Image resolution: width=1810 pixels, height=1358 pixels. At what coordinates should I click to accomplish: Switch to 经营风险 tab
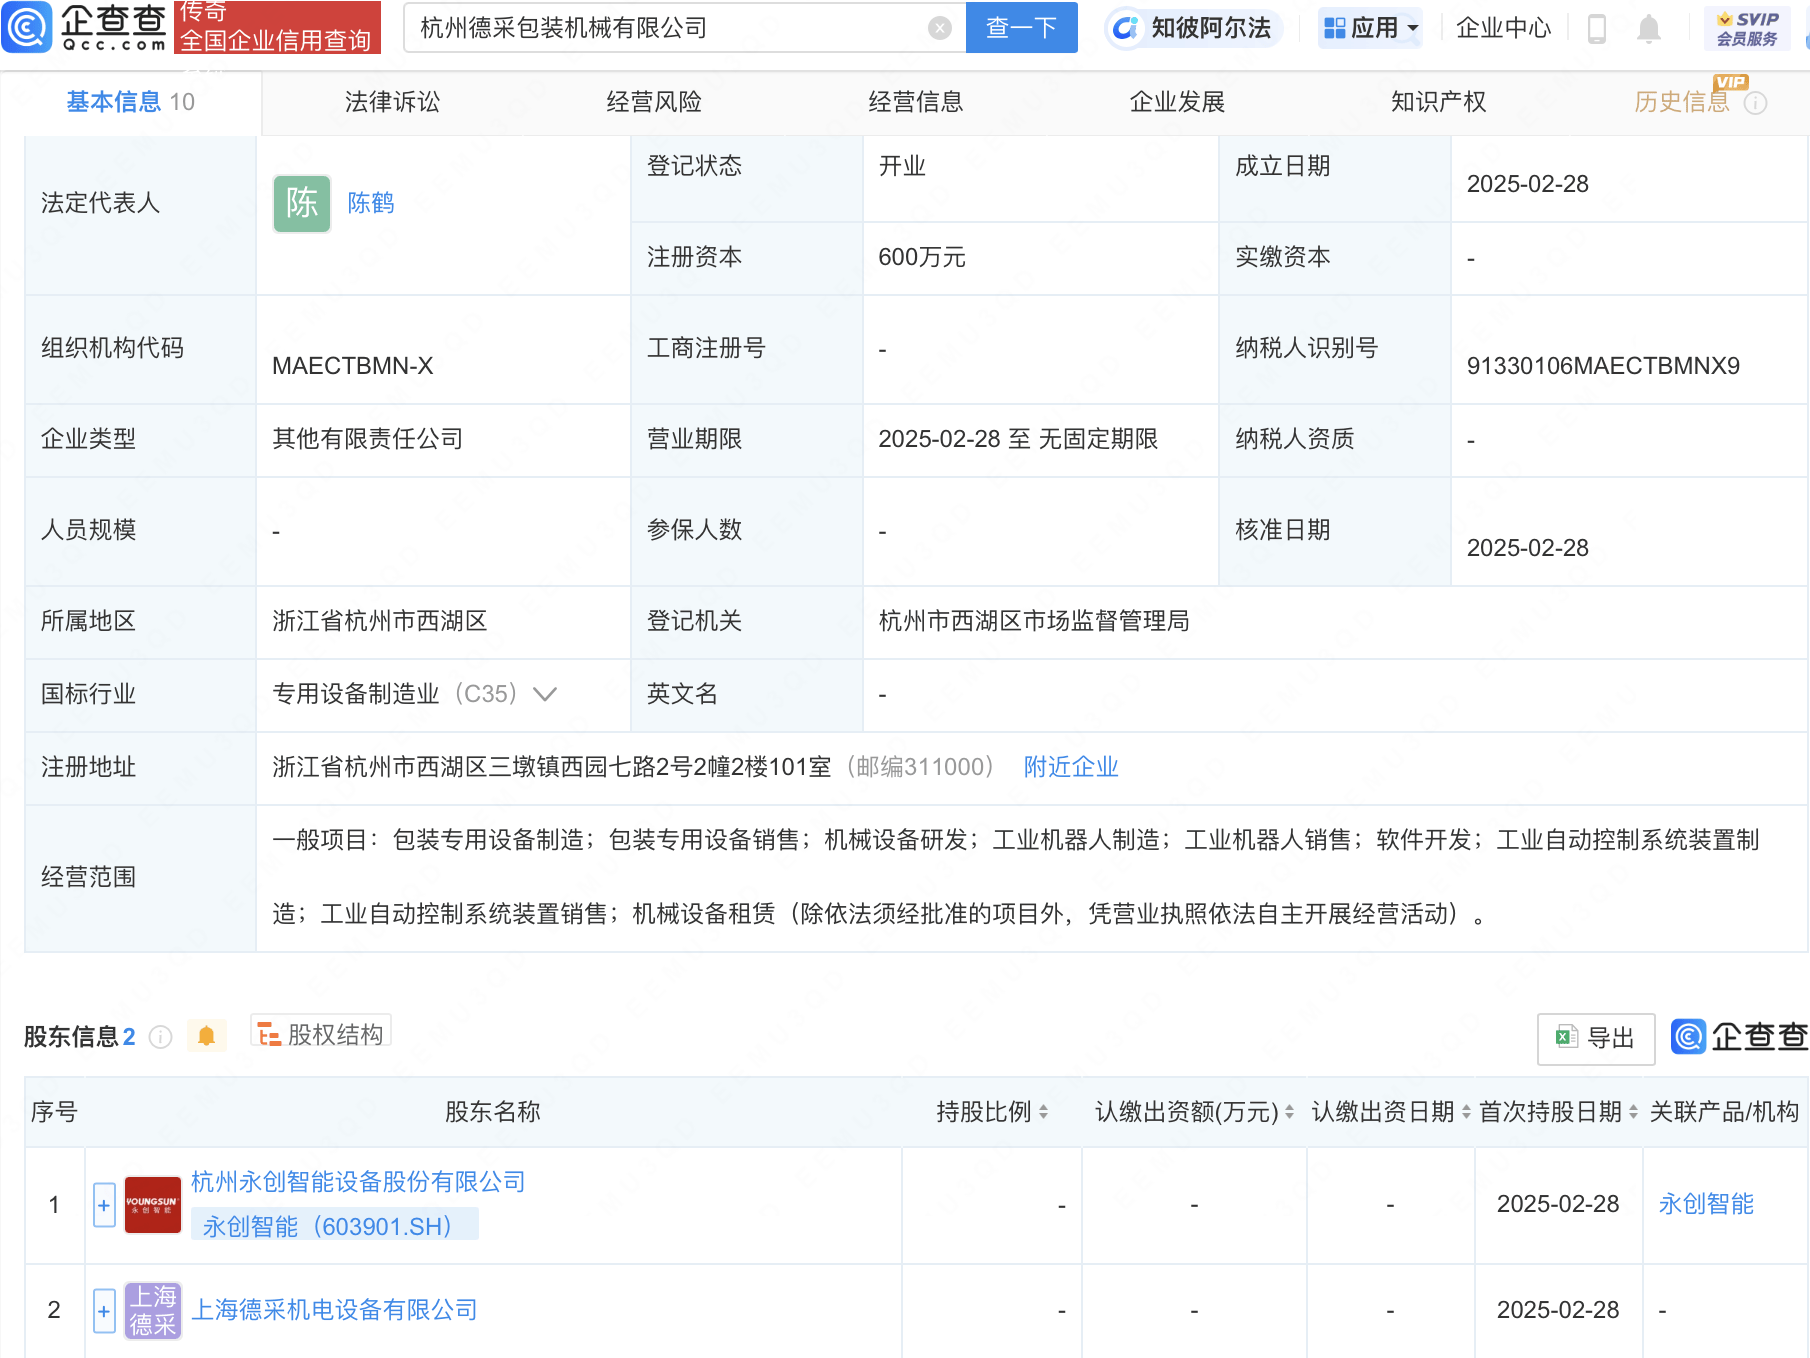tap(654, 102)
